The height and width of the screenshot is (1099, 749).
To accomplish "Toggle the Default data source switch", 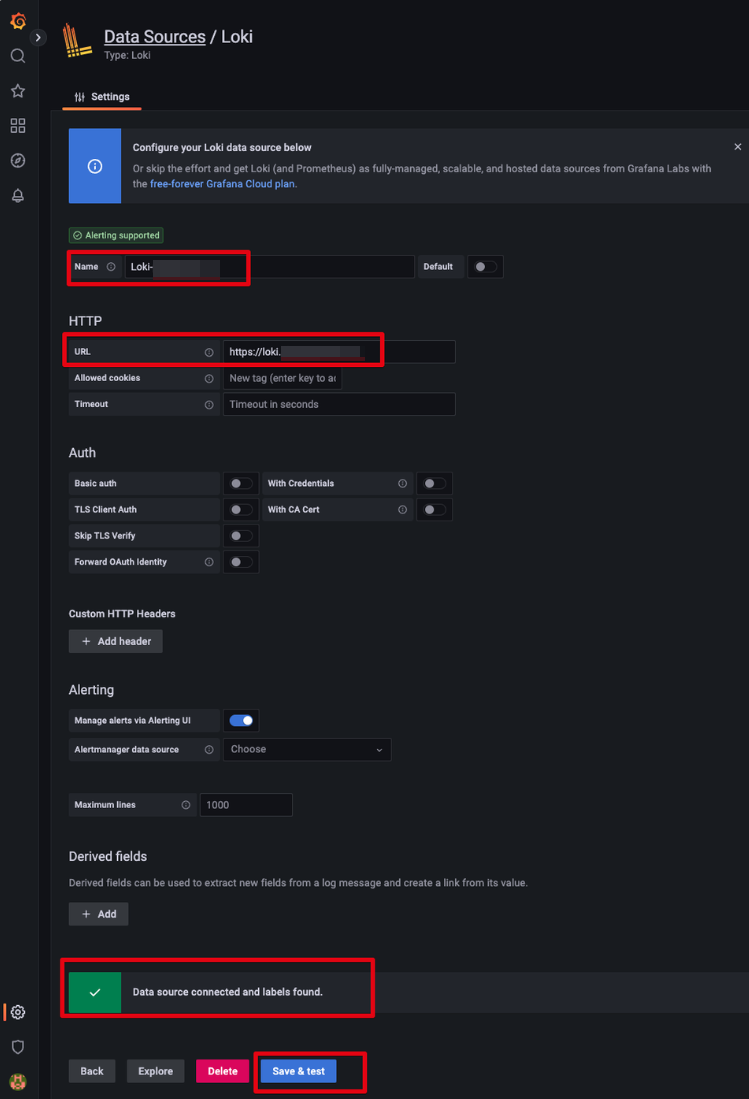I will coord(485,267).
